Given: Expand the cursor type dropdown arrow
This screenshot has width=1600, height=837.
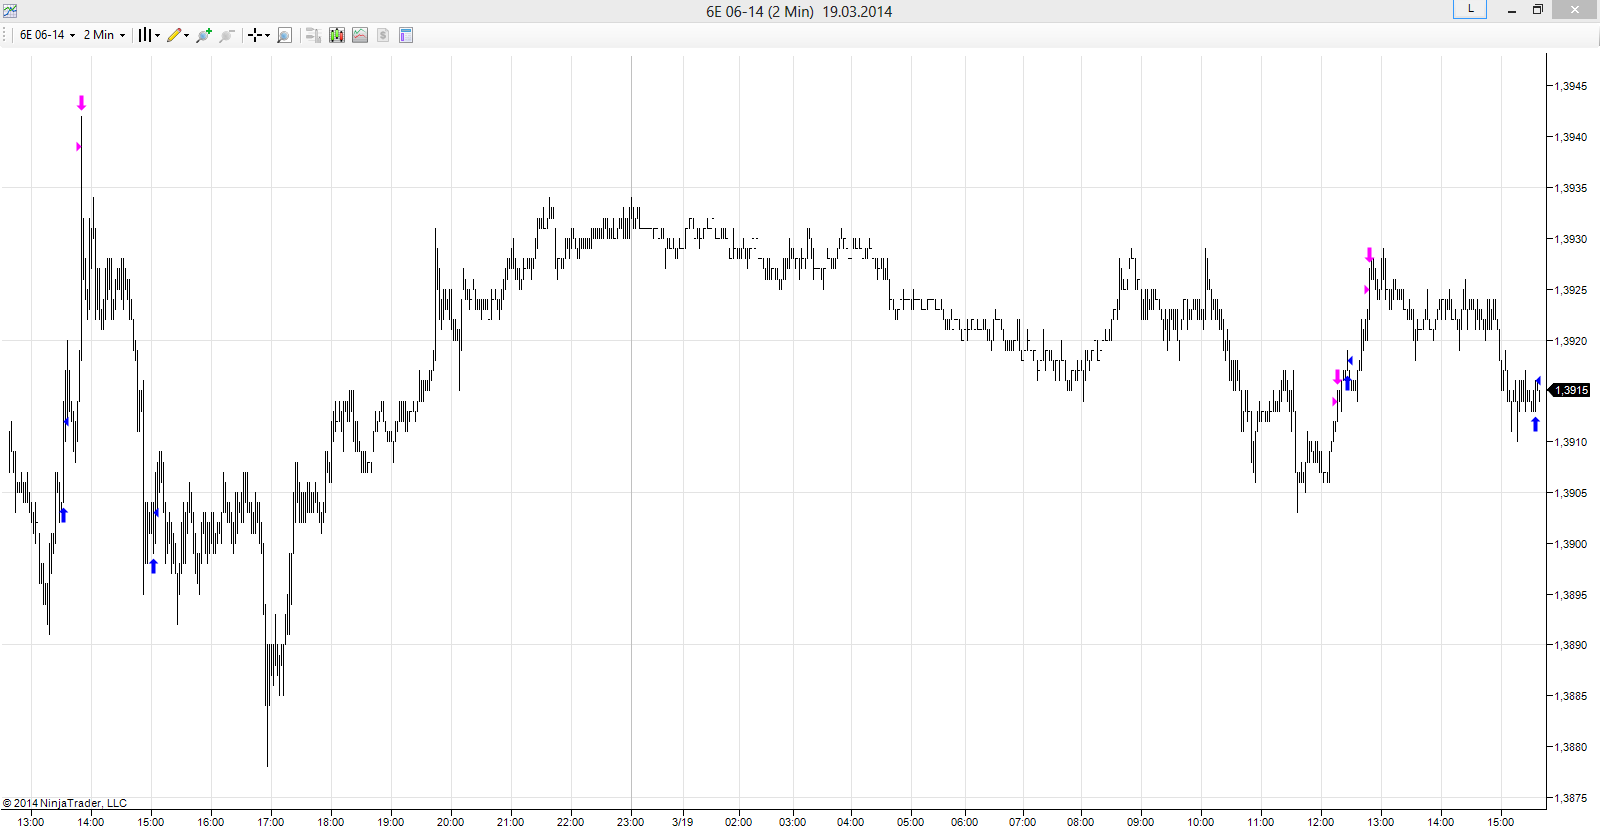Looking at the screenshot, I should [267, 35].
